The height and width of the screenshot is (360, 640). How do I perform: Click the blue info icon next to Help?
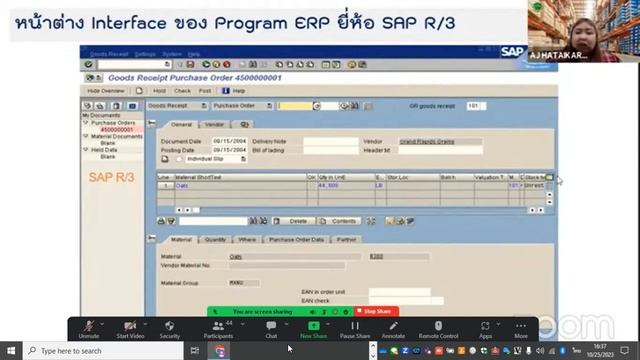(x=226, y=91)
